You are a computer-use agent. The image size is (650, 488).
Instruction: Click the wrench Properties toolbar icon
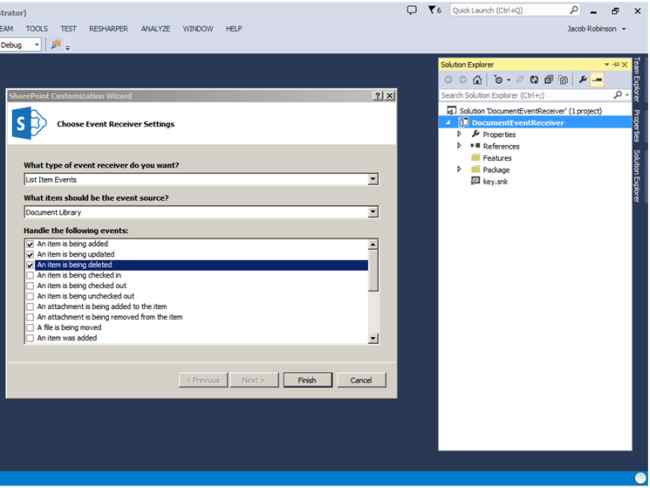point(582,79)
